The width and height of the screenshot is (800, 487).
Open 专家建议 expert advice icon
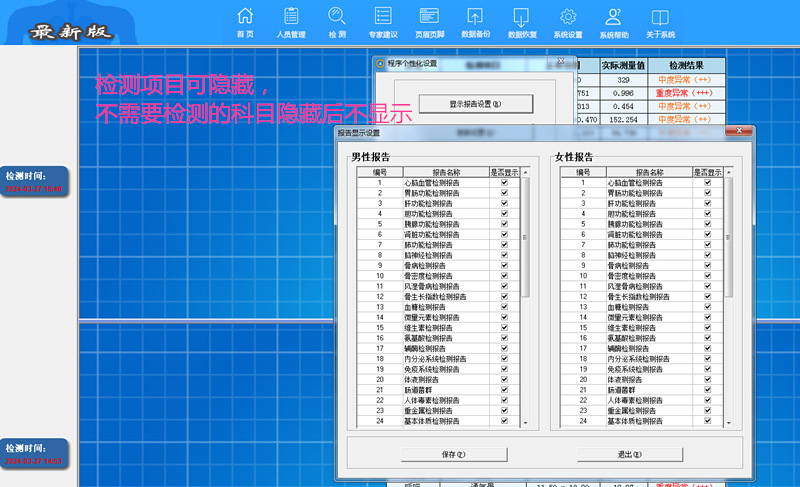point(383,22)
